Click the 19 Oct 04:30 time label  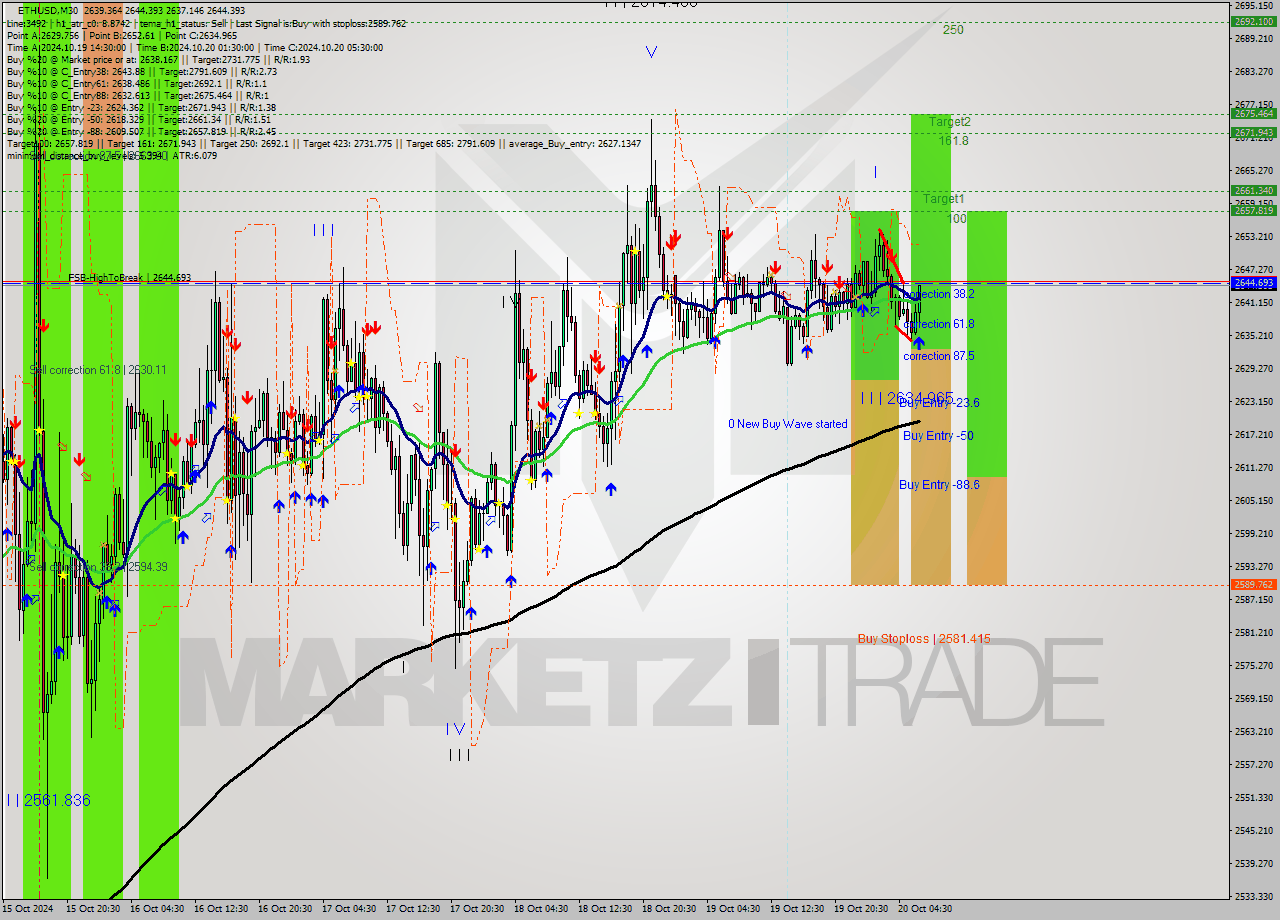735,909
